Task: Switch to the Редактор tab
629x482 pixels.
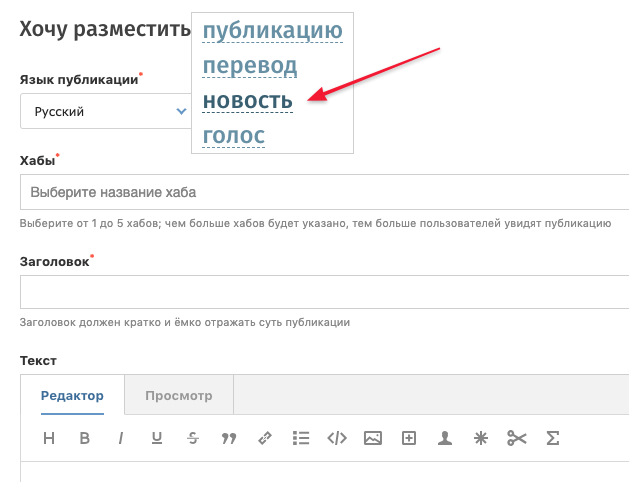Action: [72, 395]
